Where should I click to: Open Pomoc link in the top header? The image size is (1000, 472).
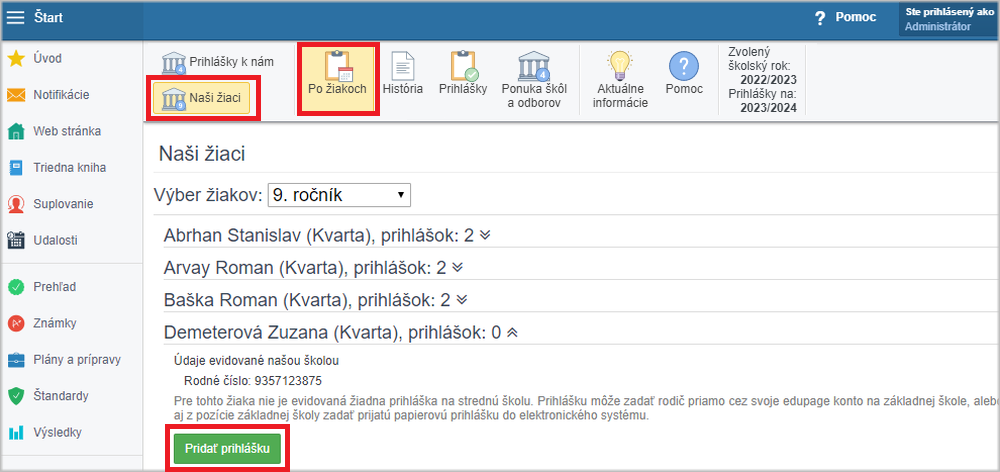(x=856, y=18)
